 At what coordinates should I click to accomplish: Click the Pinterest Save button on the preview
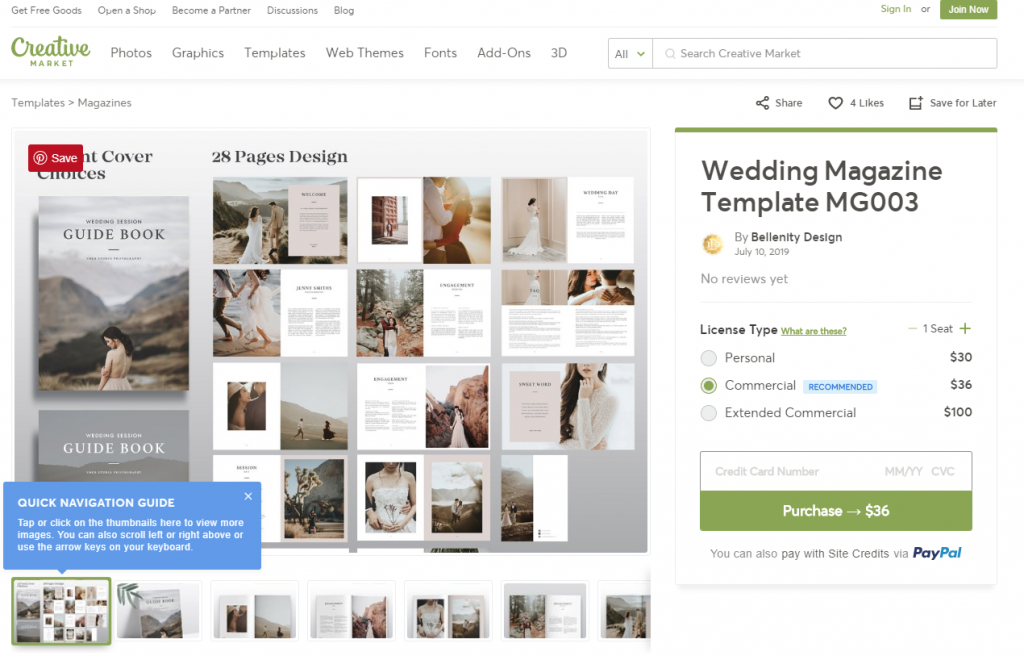[x=56, y=157]
